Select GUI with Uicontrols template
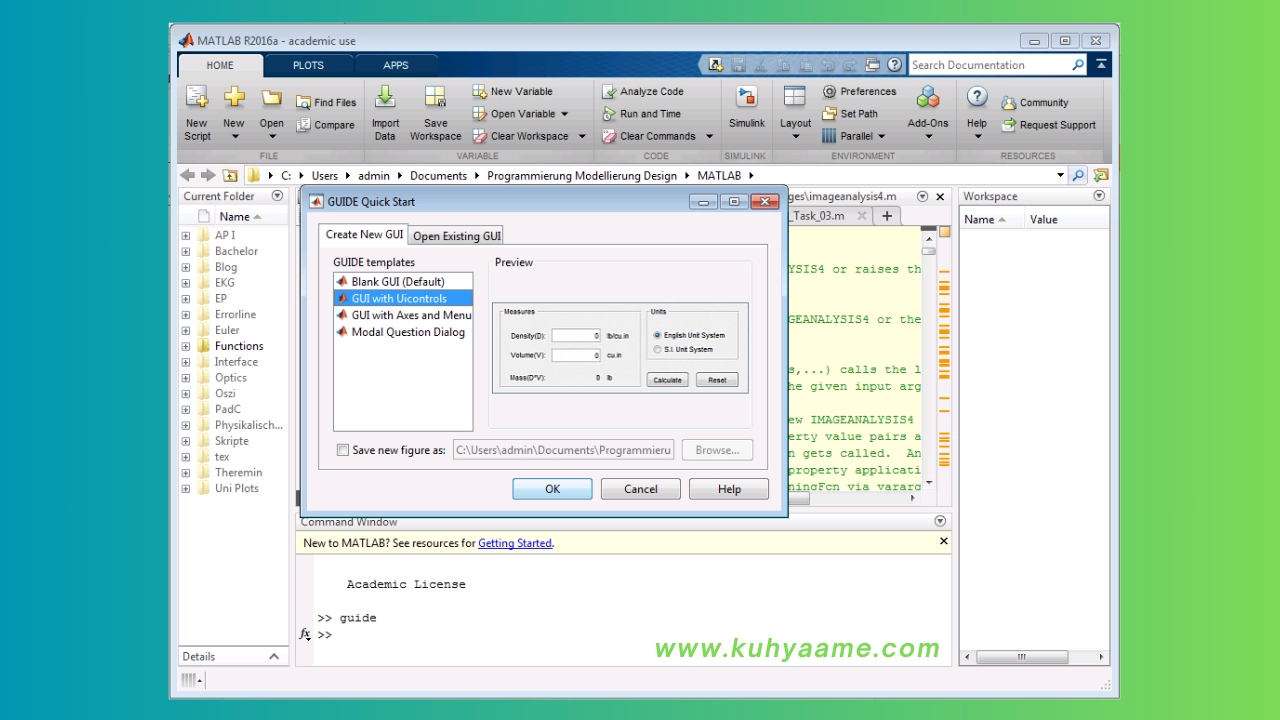This screenshot has width=1280, height=720. point(403,298)
